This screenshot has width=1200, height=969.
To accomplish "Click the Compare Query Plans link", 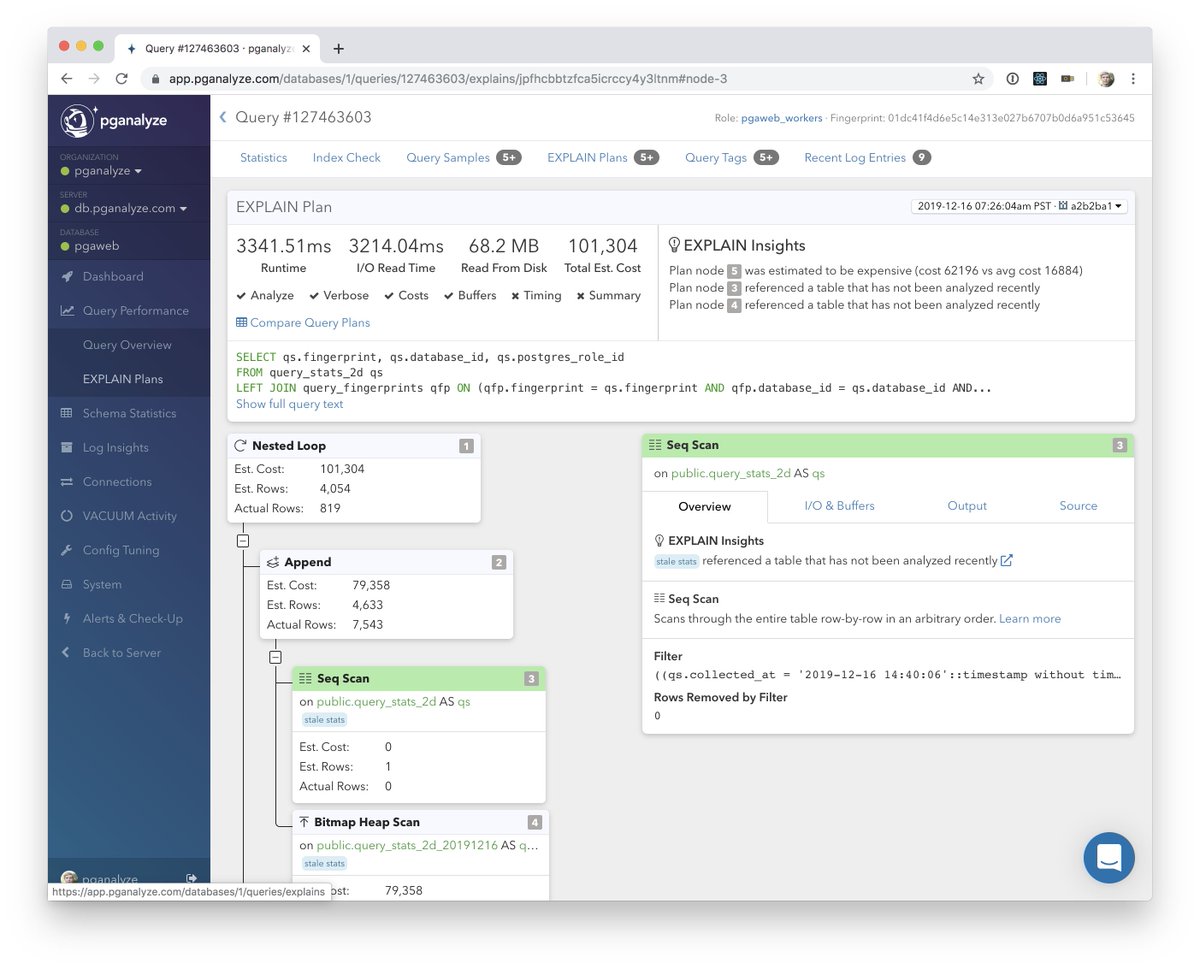I will [x=303, y=323].
